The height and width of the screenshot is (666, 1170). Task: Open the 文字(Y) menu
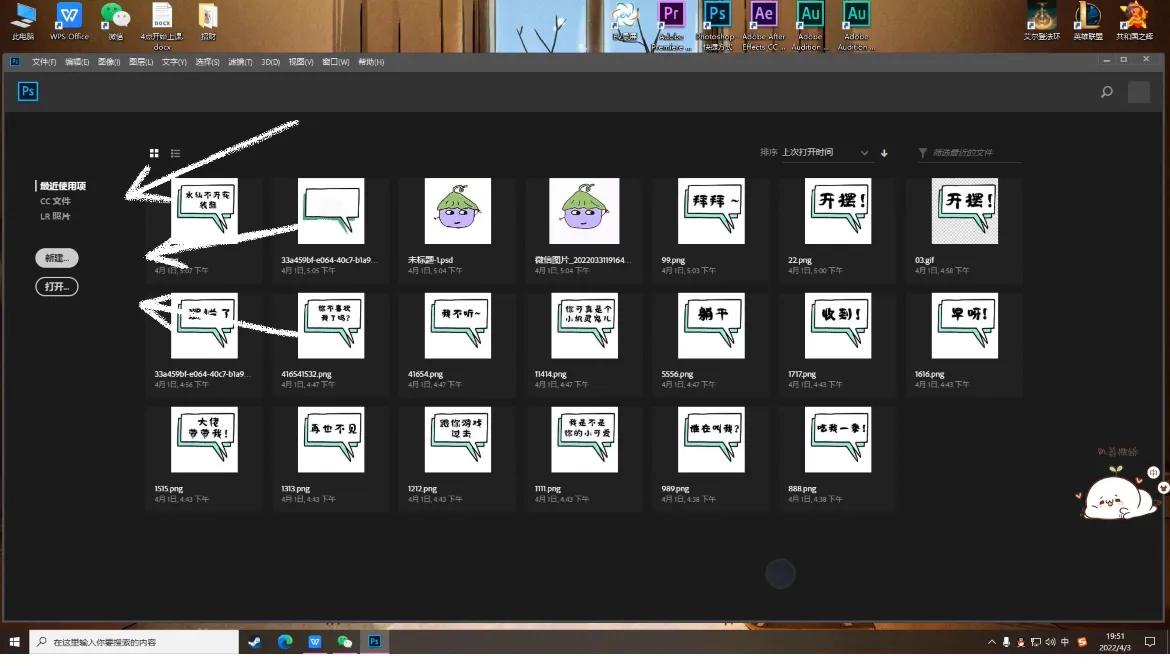point(174,62)
